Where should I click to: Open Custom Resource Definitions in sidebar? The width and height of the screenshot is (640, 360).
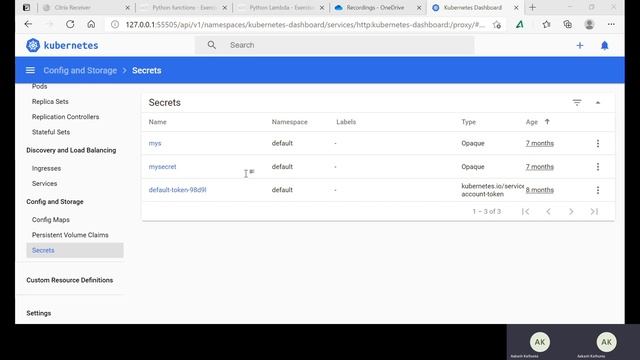click(70, 280)
